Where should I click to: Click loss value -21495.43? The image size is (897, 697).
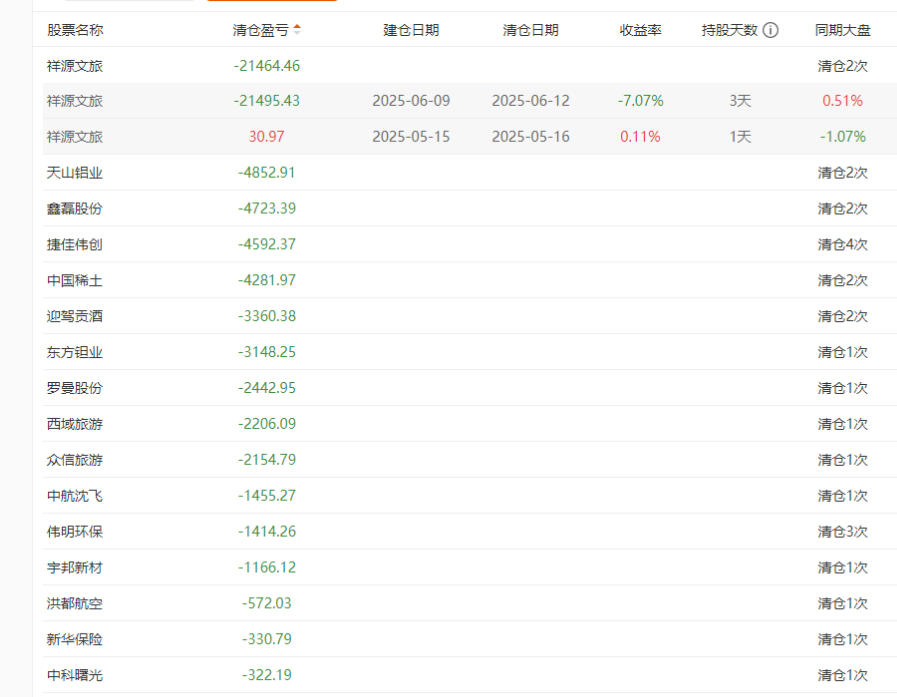click(267, 101)
